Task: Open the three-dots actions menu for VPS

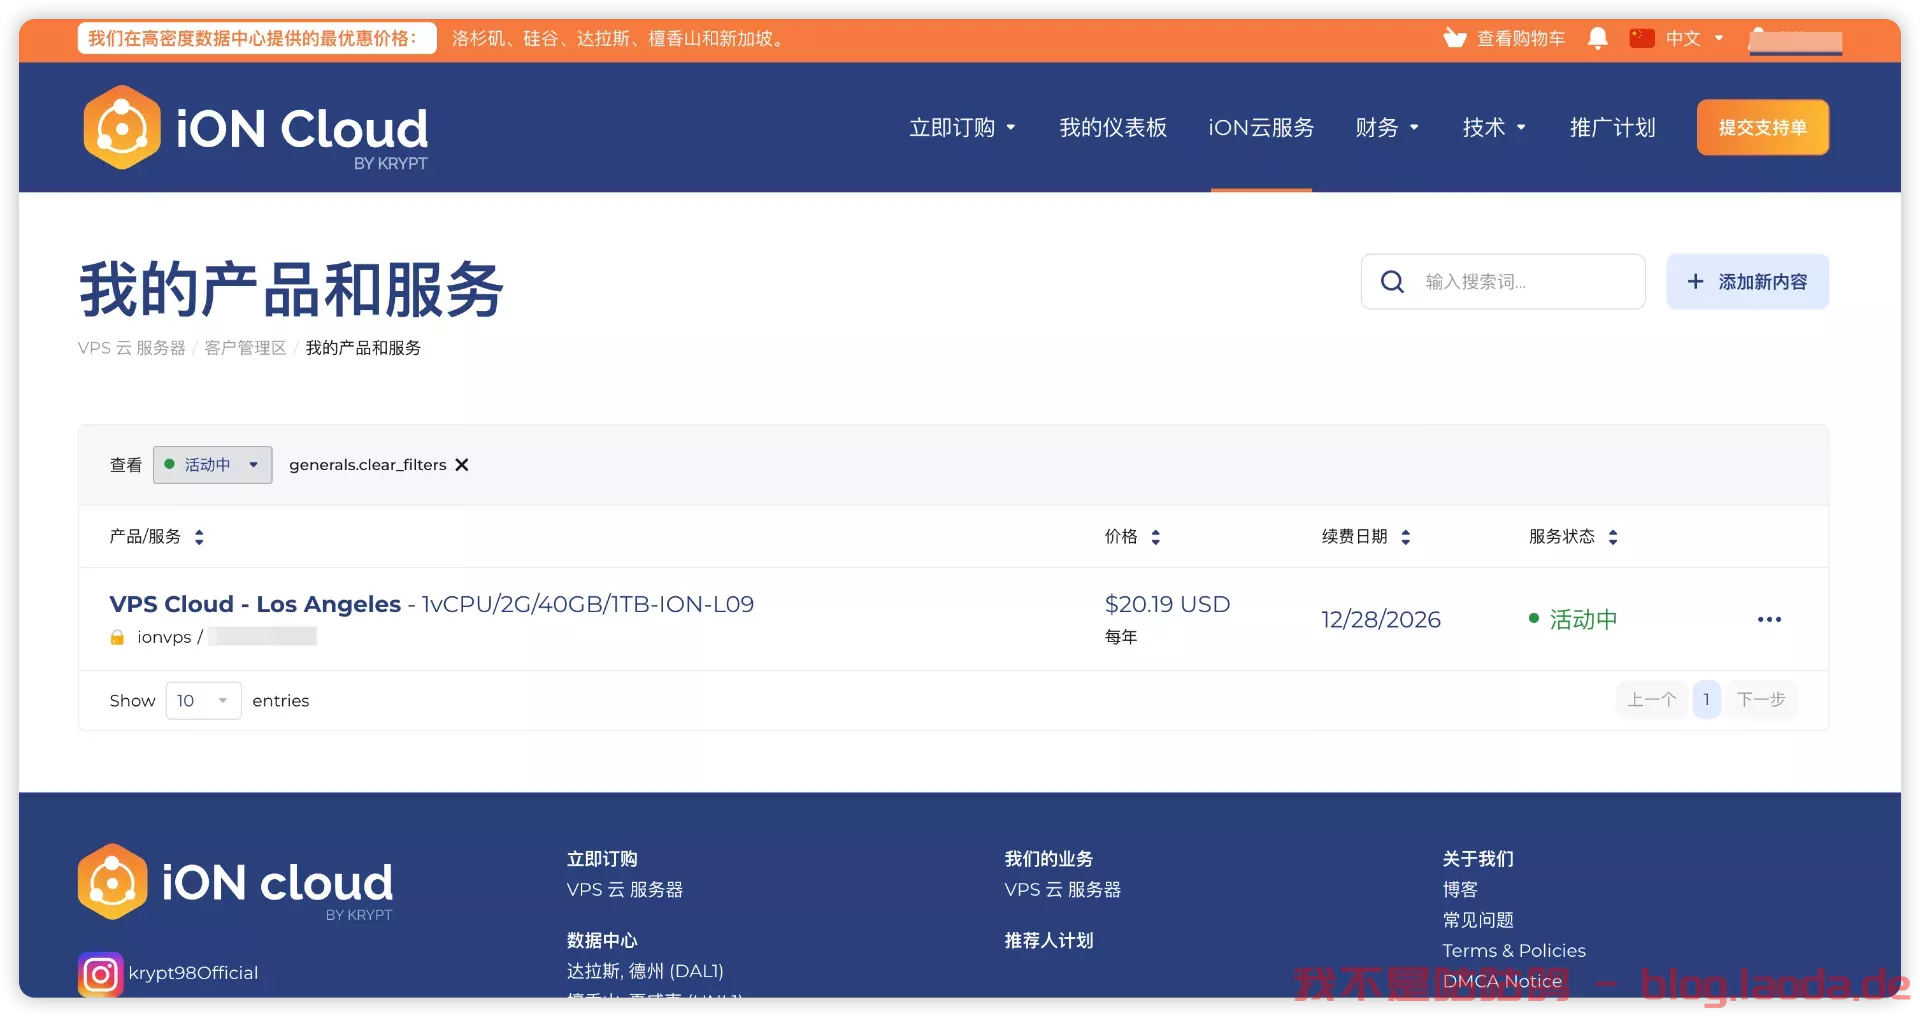Action: (1768, 620)
